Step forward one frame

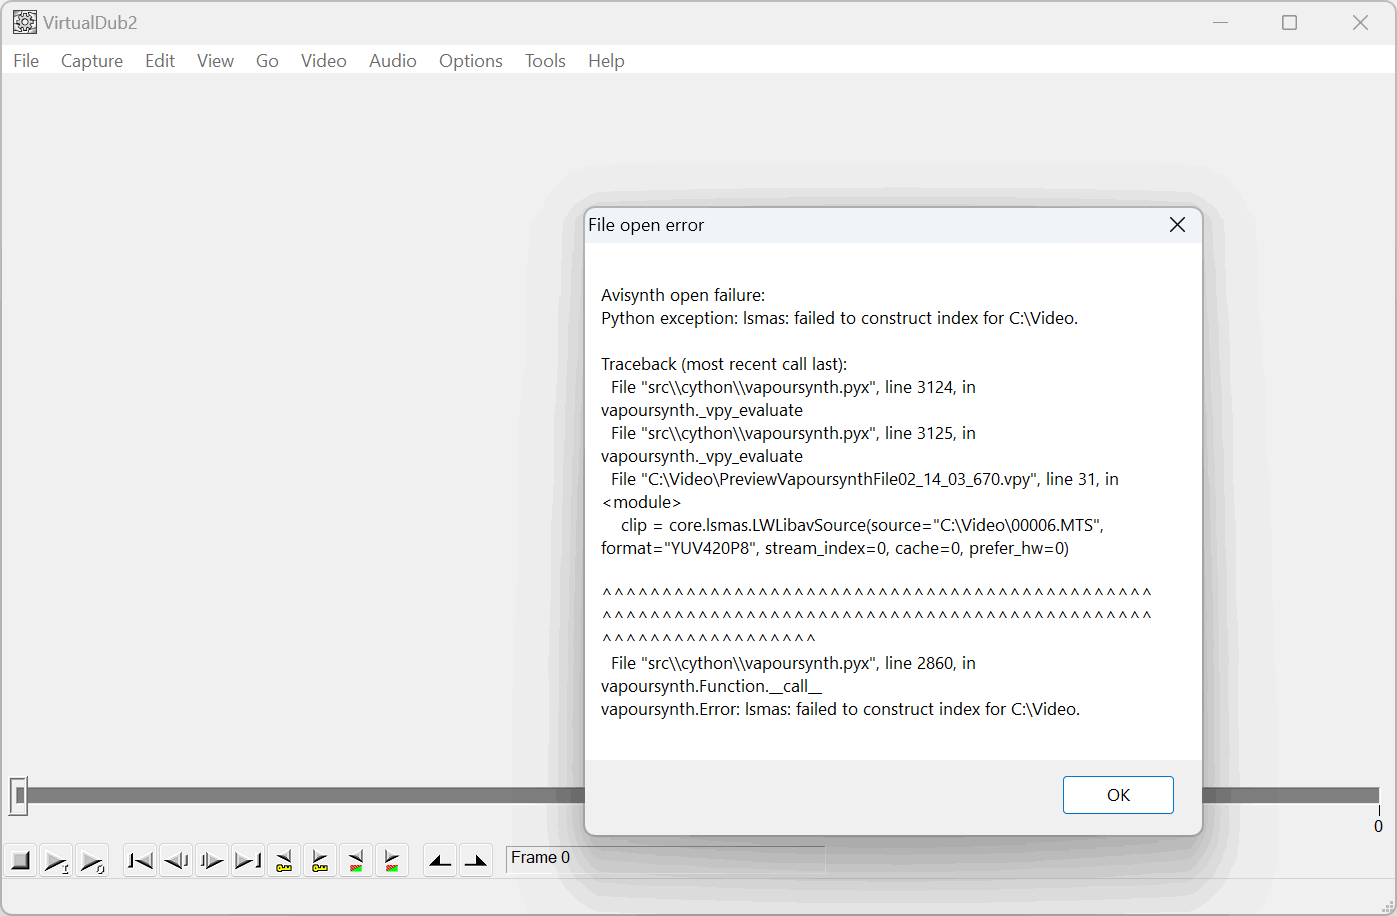(x=212, y=860)
